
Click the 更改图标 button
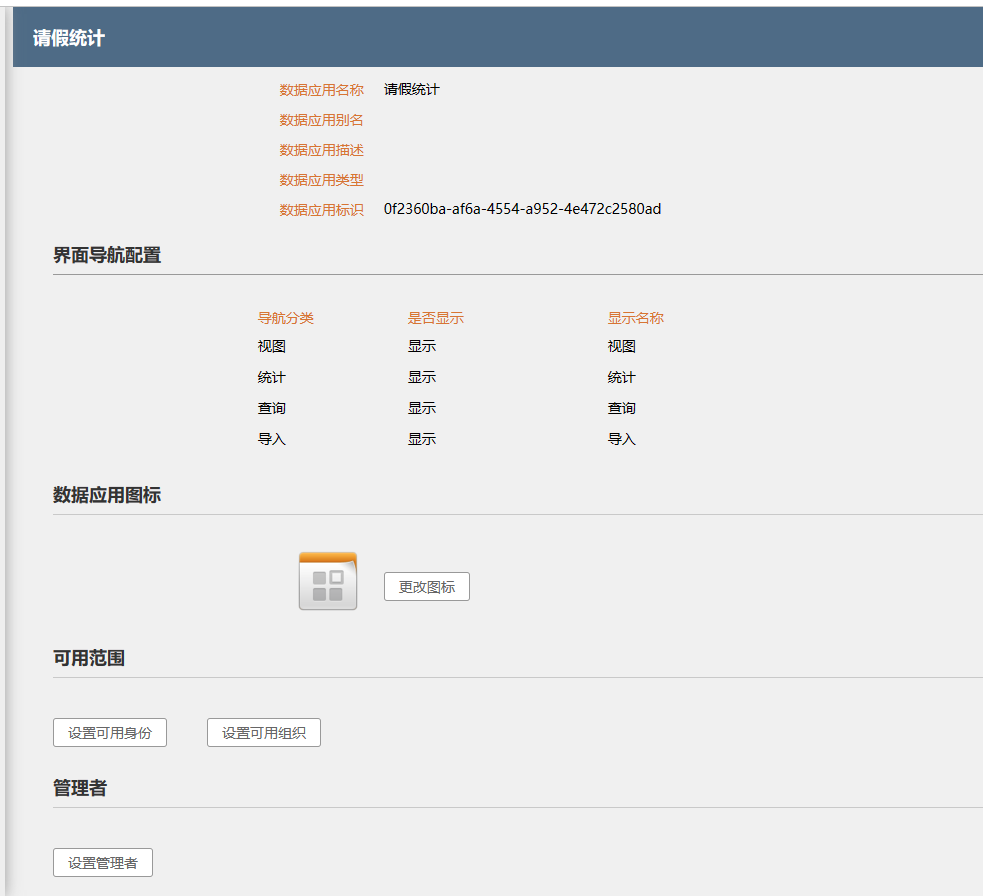(427, 587)
